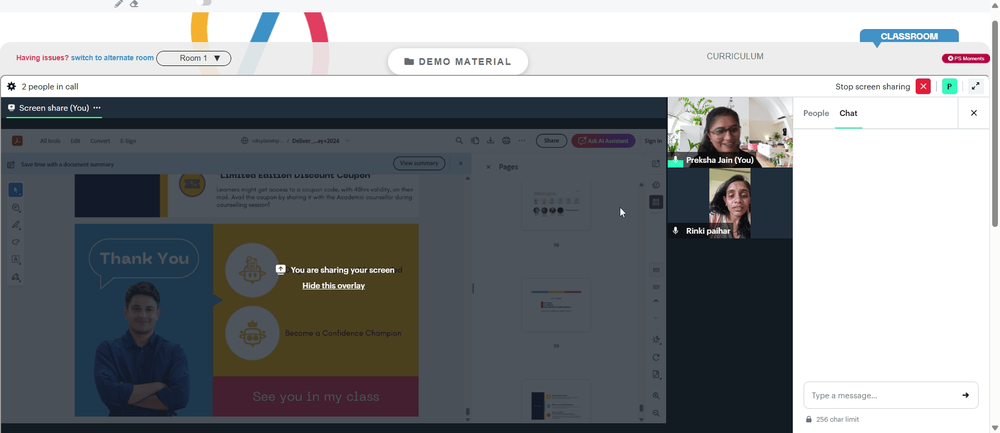Close the Pages panel
This screenshot has width=1000, height=433.
click(489, 167)
